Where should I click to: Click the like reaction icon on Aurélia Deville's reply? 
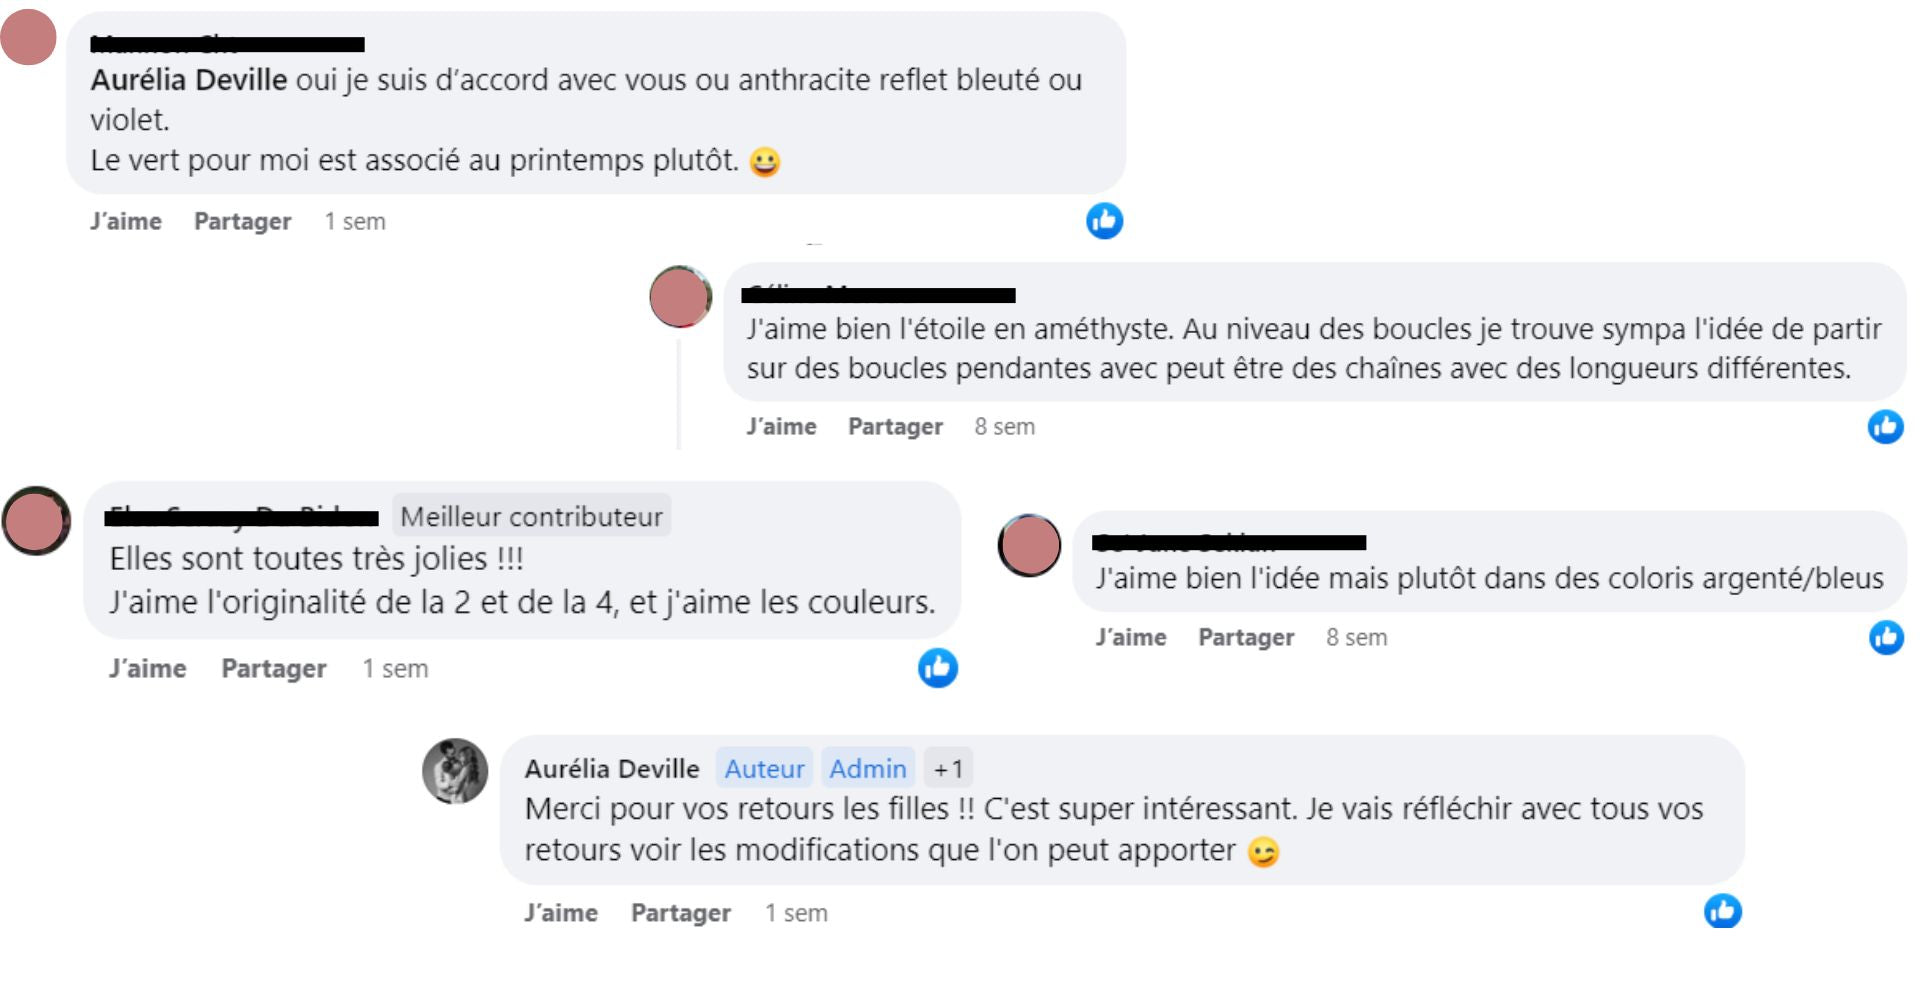(1722, 911)
